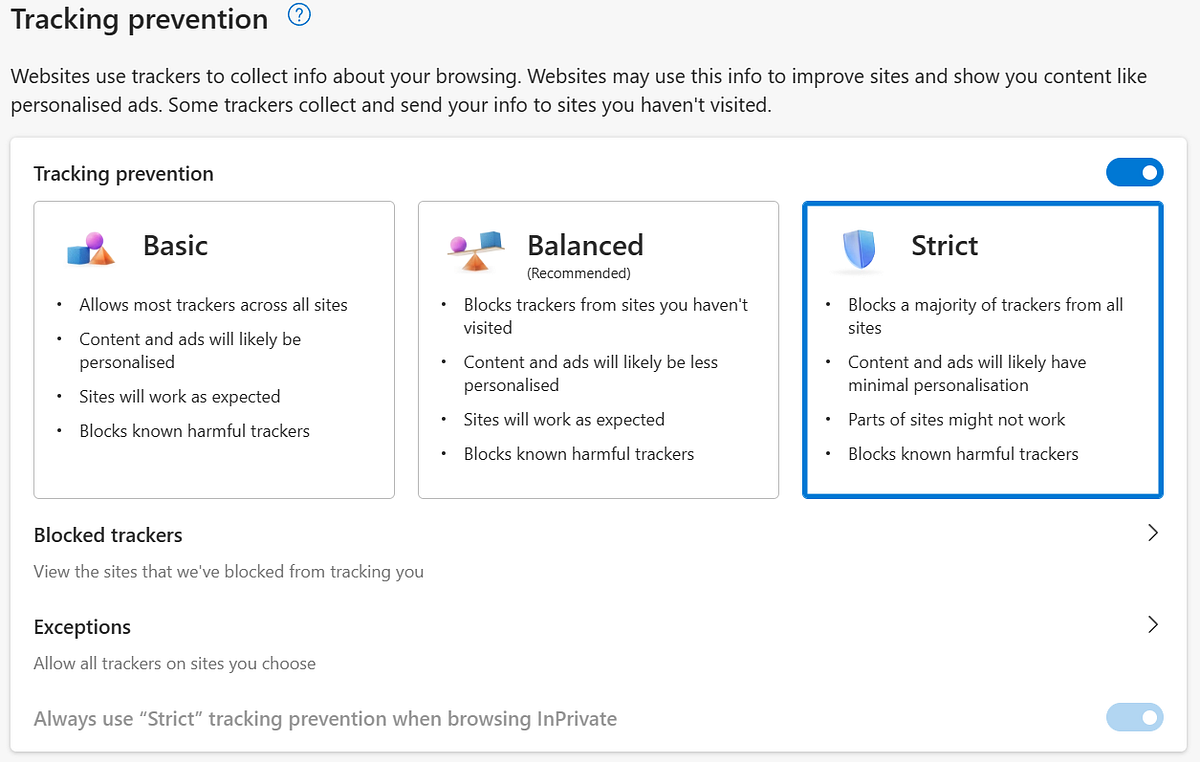The image size is (1200, 762).
Task: Select the Balanced tracking prevention level
Action: tap(598, 350)
